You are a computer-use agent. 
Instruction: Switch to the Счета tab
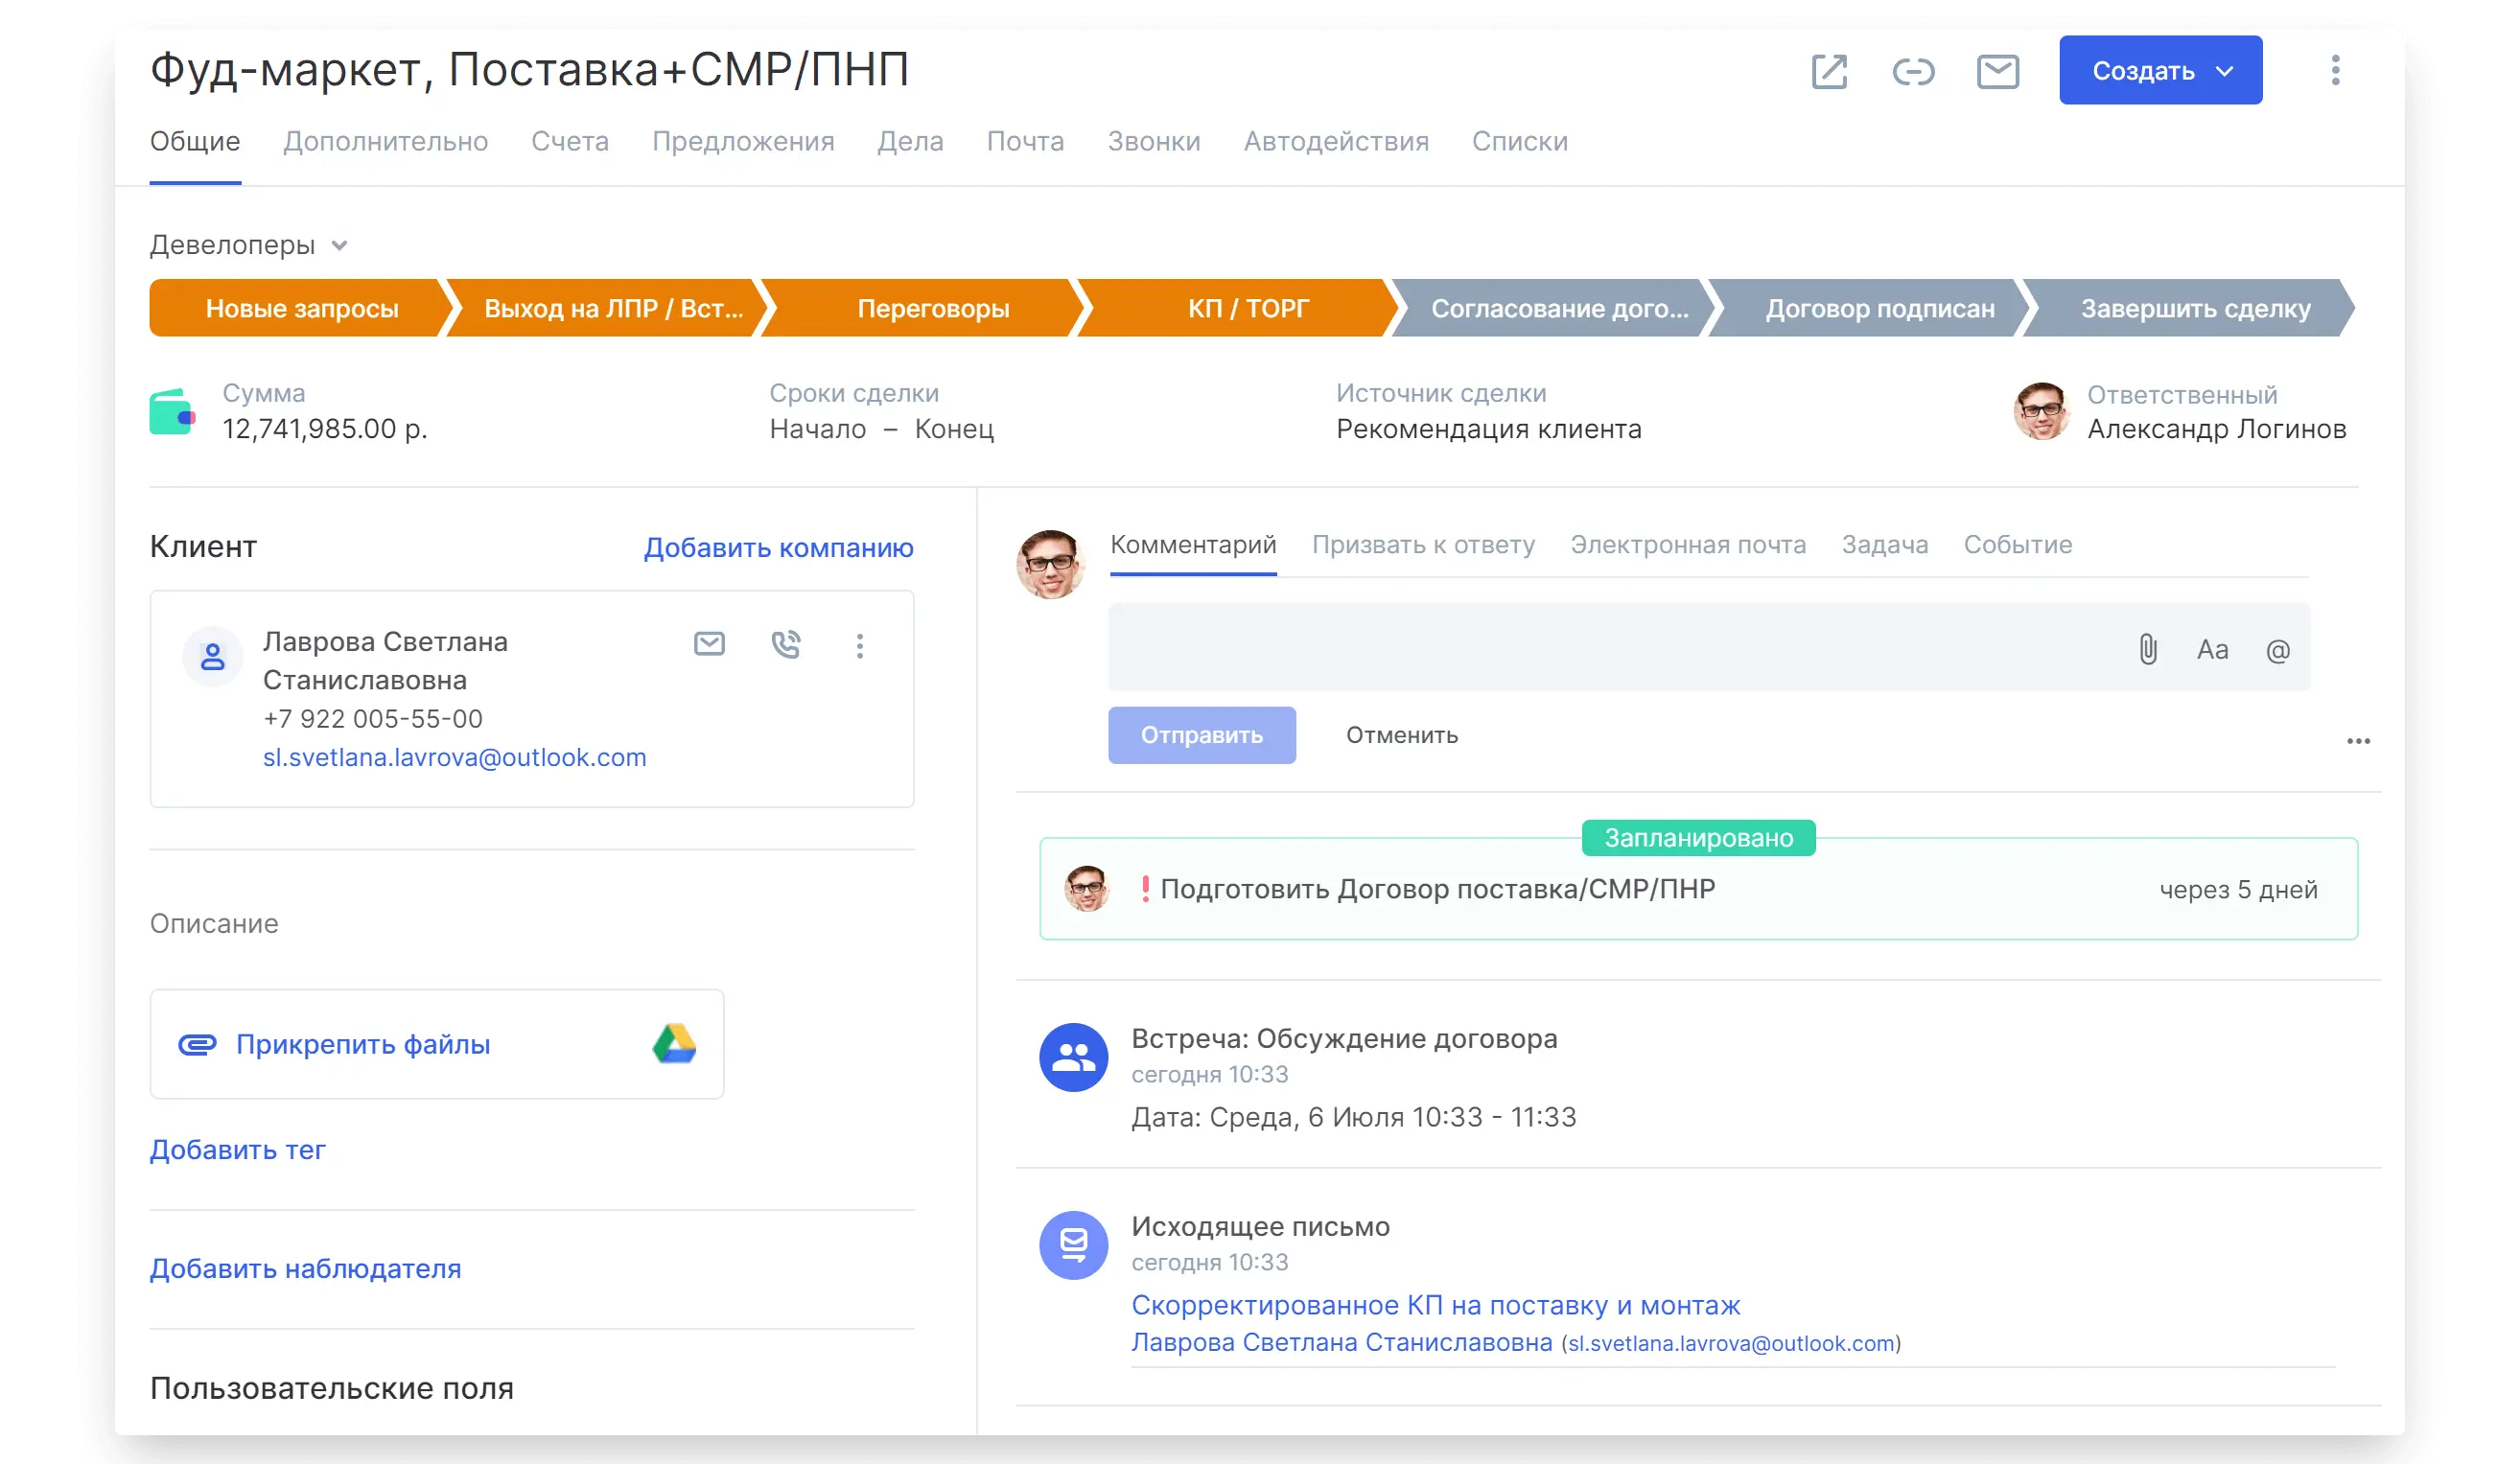569,141
